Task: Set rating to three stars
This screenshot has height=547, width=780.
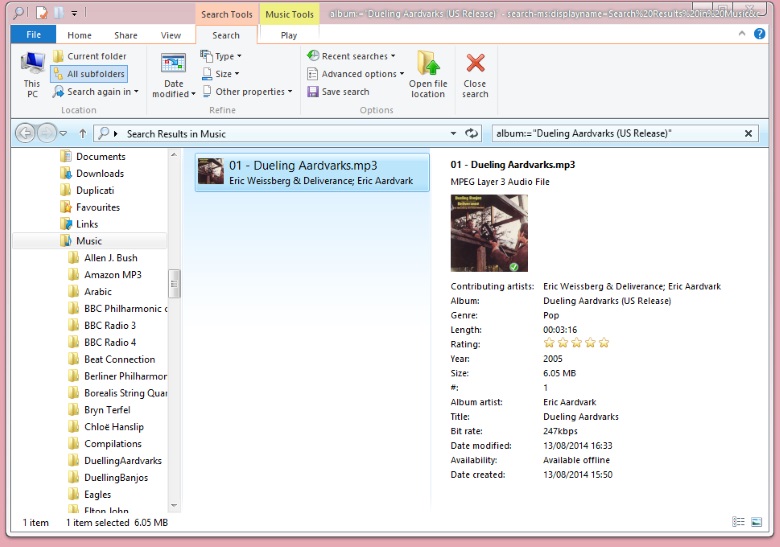Action: (577, 343)
